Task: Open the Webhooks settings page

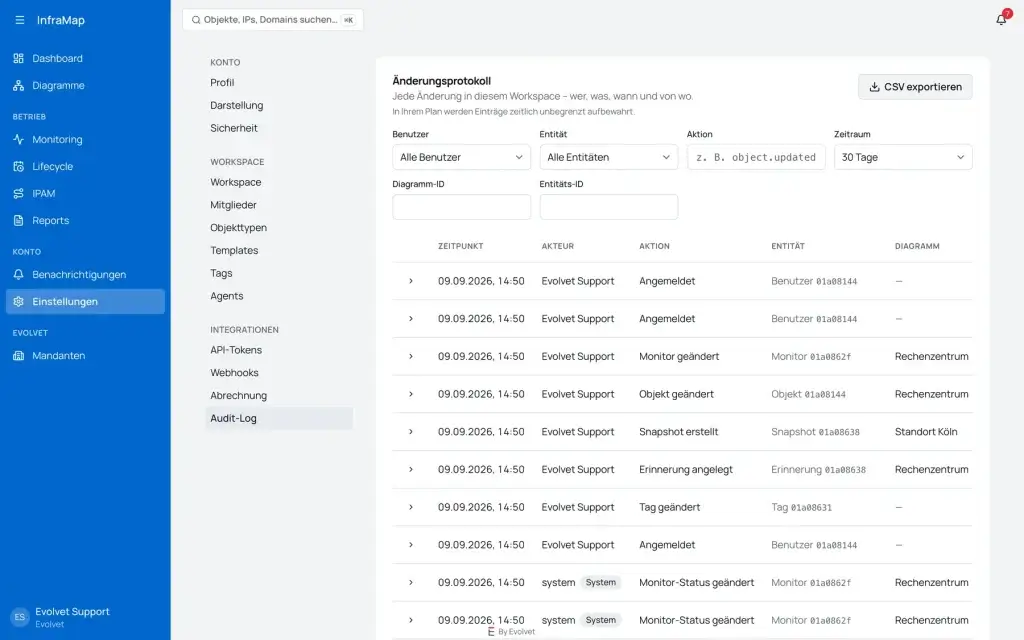Action: (234, 373)
